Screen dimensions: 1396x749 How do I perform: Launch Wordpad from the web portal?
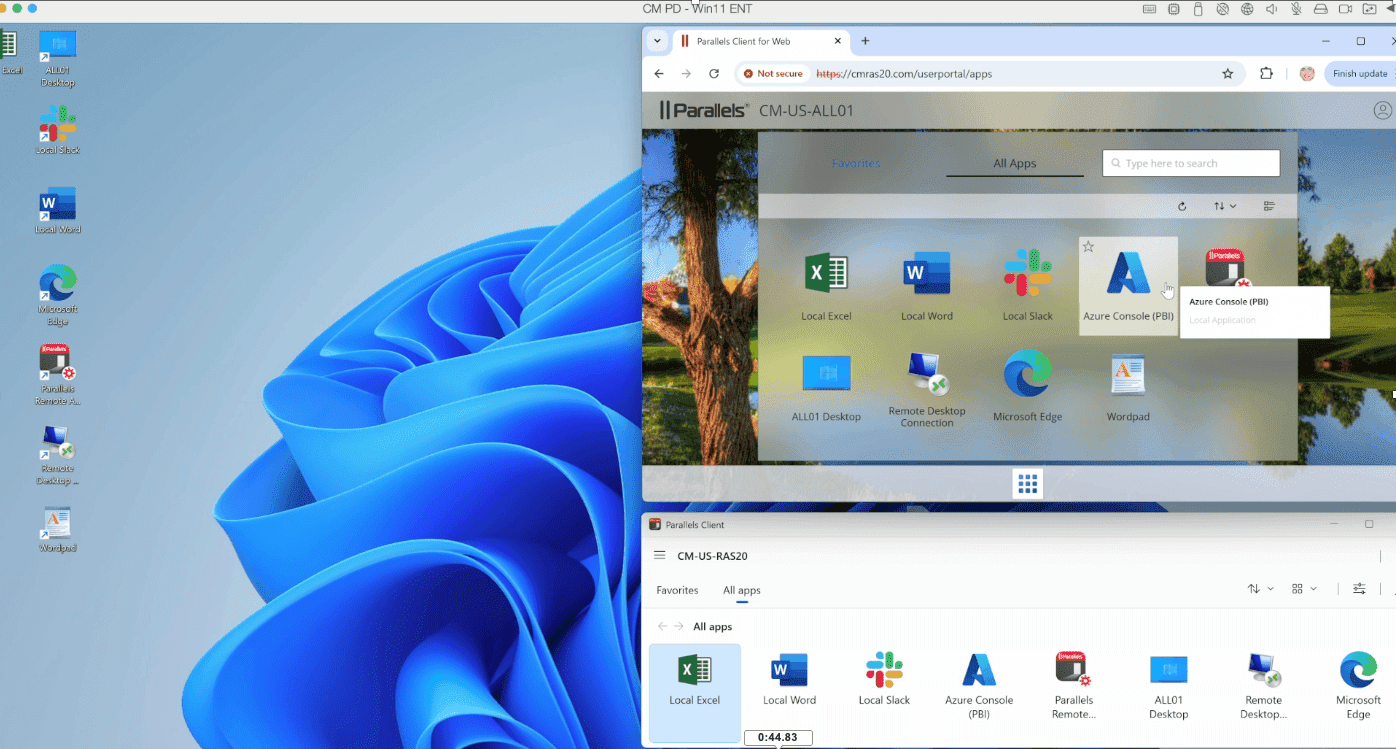point(1128,385)
